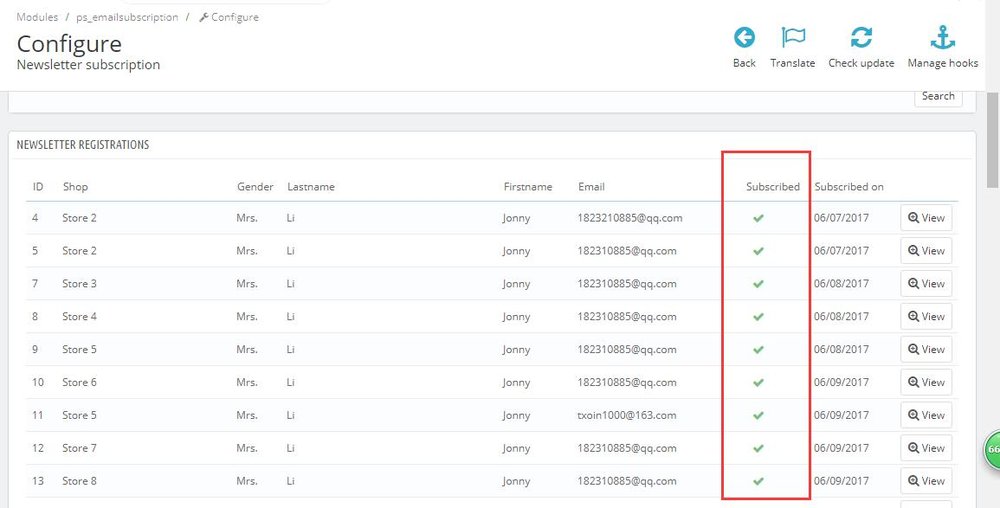
Task: Click the Firstname column header
Action: (x=527, y=187)
